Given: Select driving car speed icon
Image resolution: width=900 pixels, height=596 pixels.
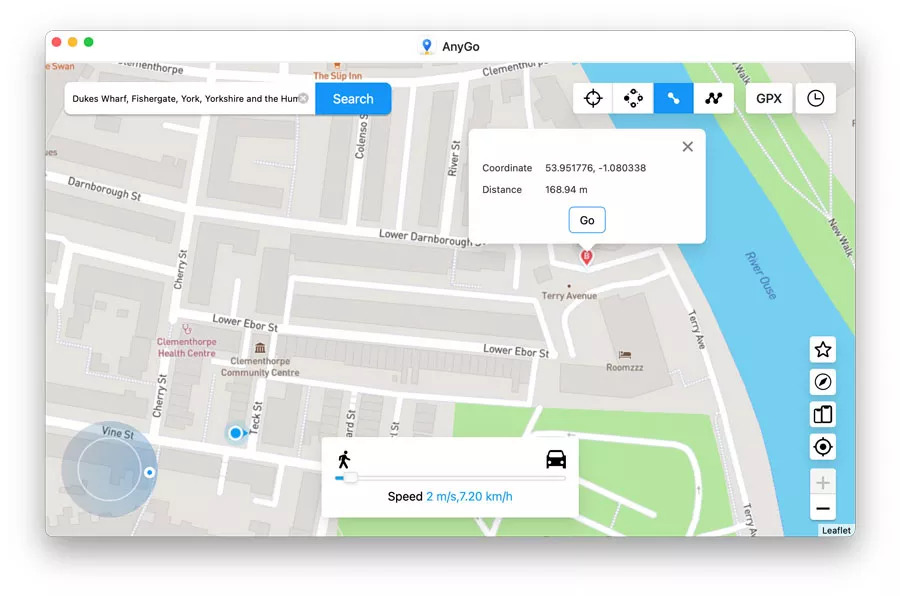Looking at the screenshot, I should click(x=556, y=459).
